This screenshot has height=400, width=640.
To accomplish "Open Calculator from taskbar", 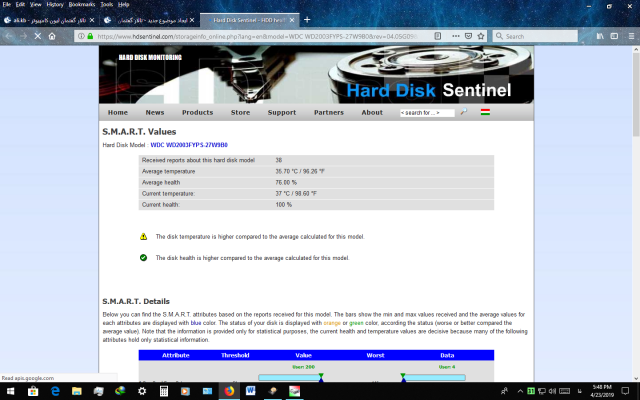I will 164,391.
